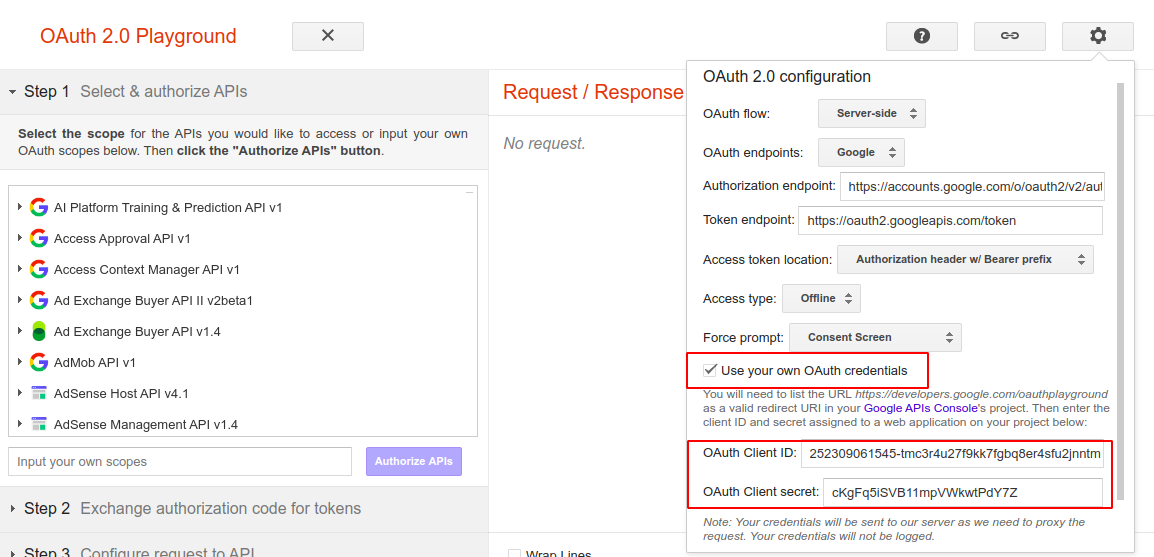Click the OAuth Client ID field
Image resolution: width=1154 pixels, height=557 pixels.
[x=952, y=453]
